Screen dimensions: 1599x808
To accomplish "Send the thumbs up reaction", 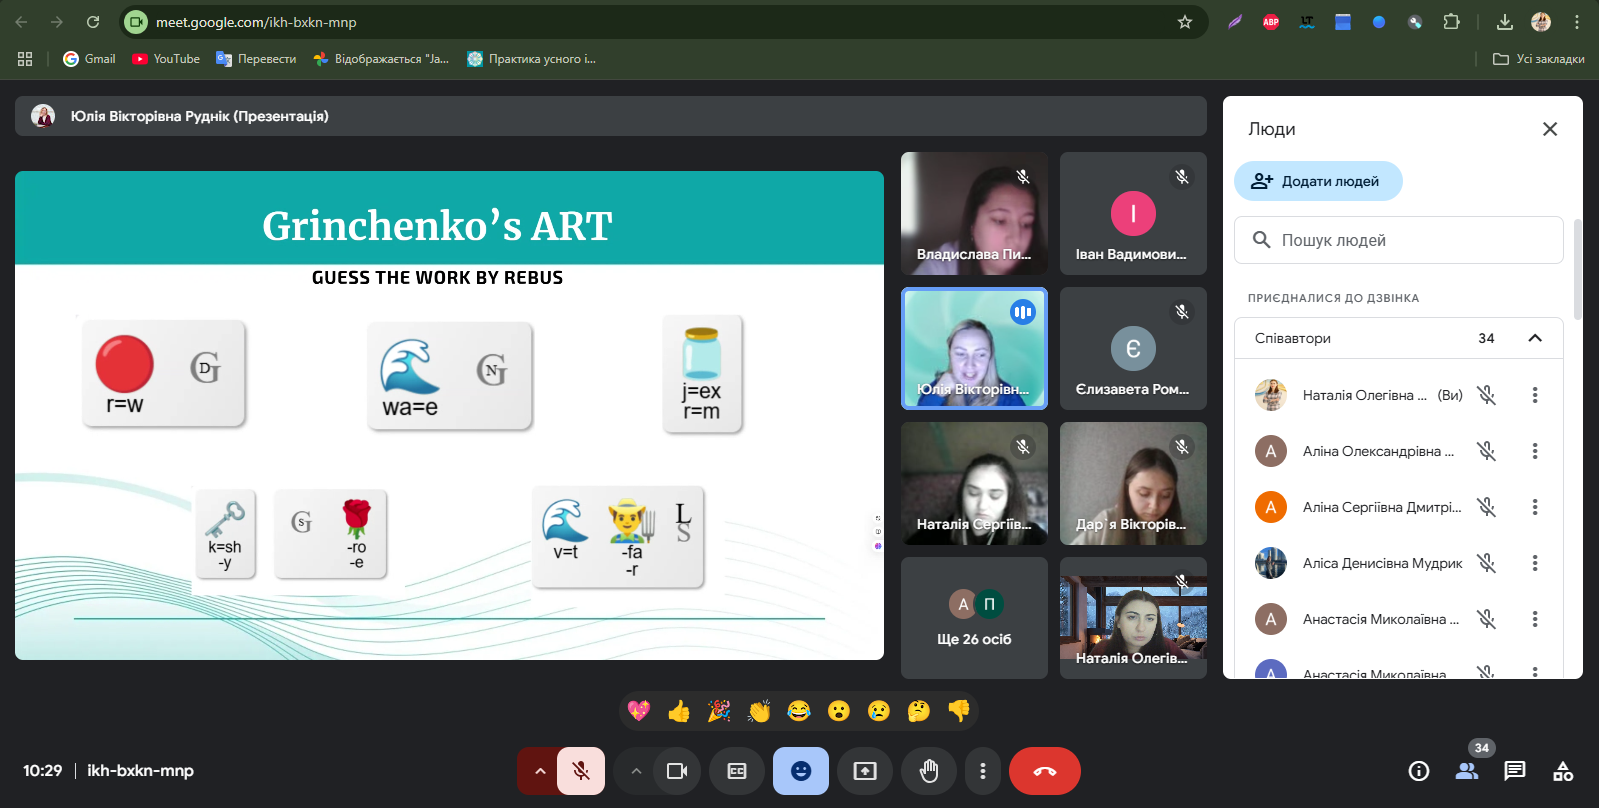I will pyautogui.click(x=679, y=711).
